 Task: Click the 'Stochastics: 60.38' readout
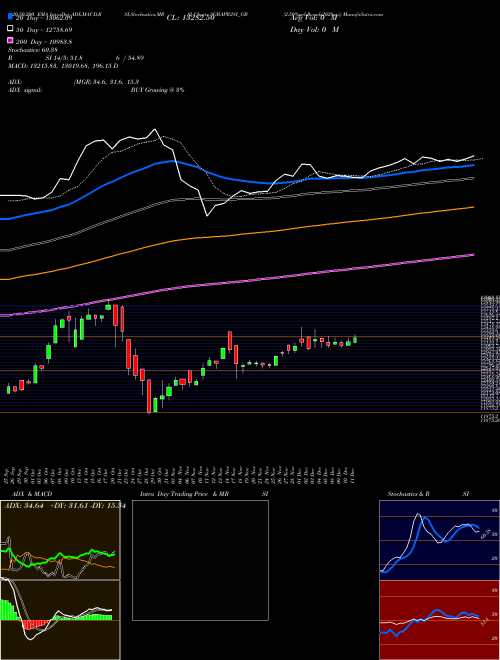tap(33, 50)
